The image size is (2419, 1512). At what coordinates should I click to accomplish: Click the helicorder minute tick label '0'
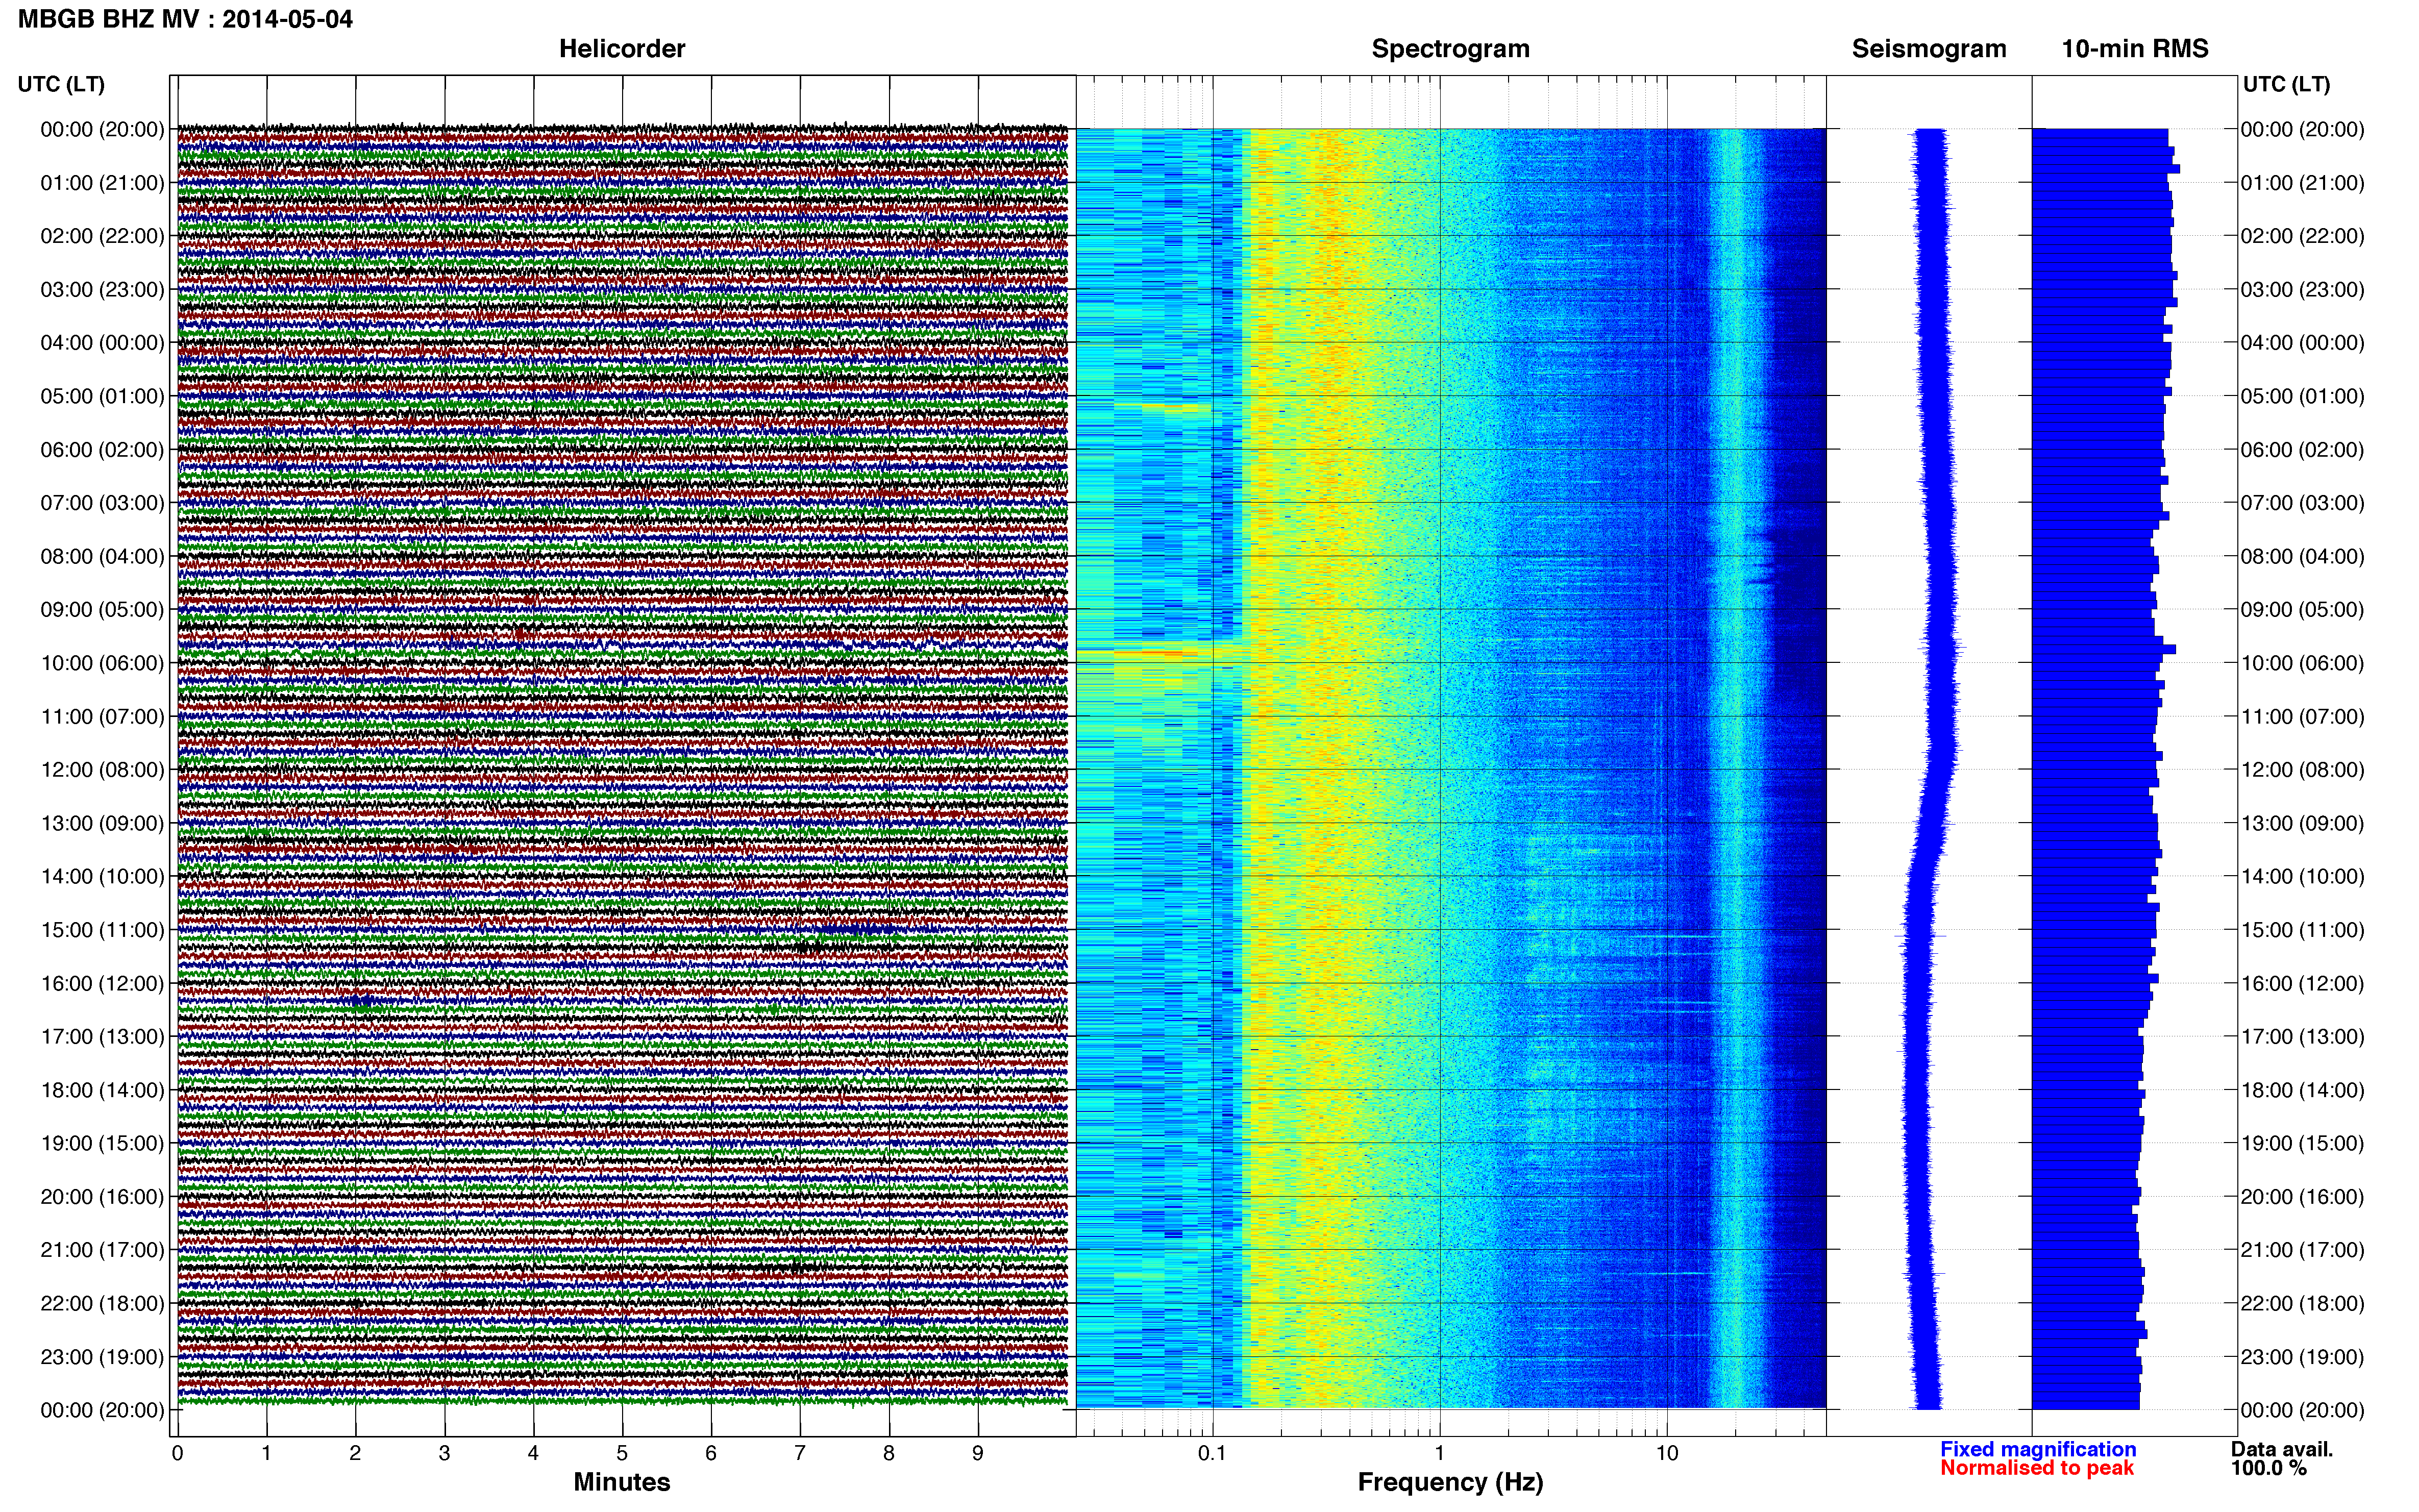(178, 1453)
